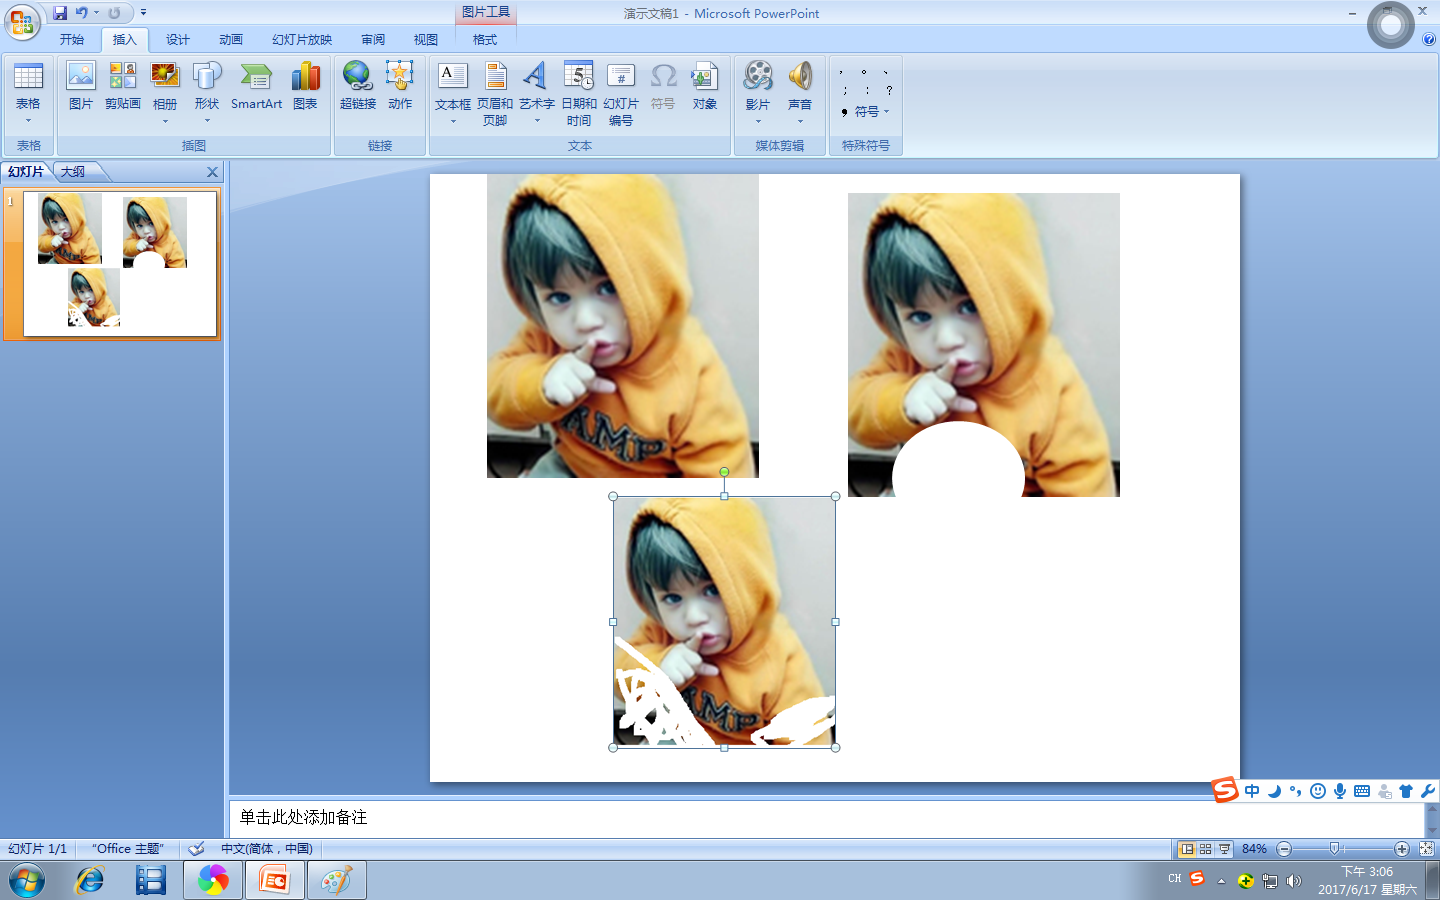The image size is (1440, 900).
Task: Click the zoom slider handle
Action: click(x=1334, y=849)
